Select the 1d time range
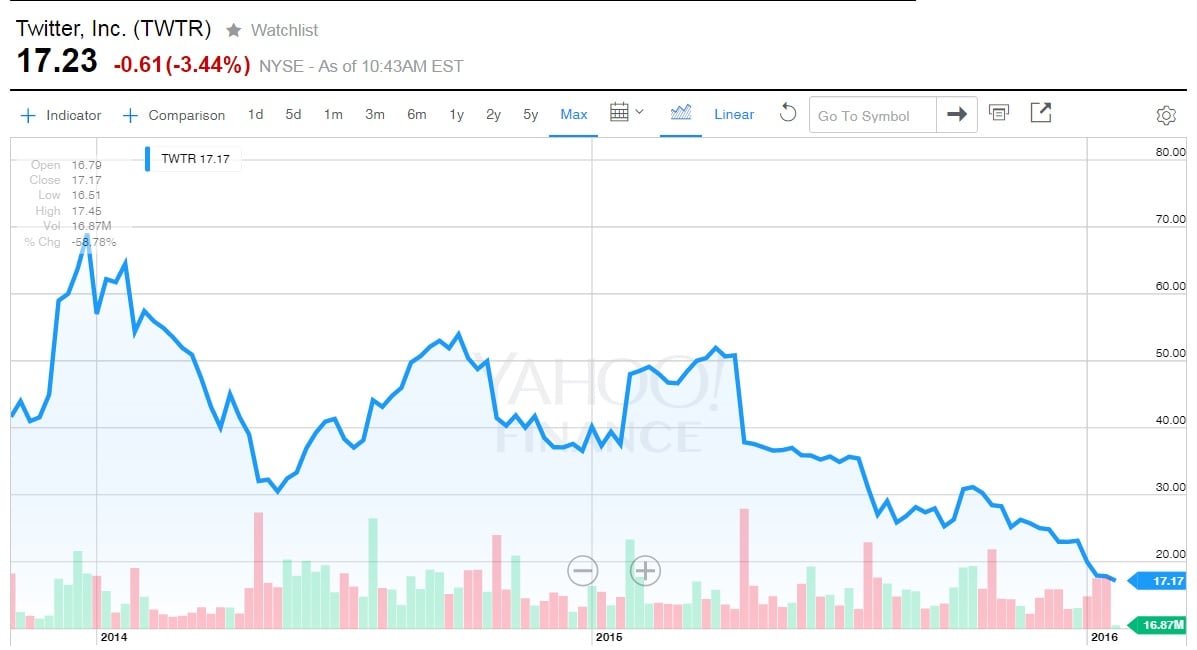 [x=256, y=114]
